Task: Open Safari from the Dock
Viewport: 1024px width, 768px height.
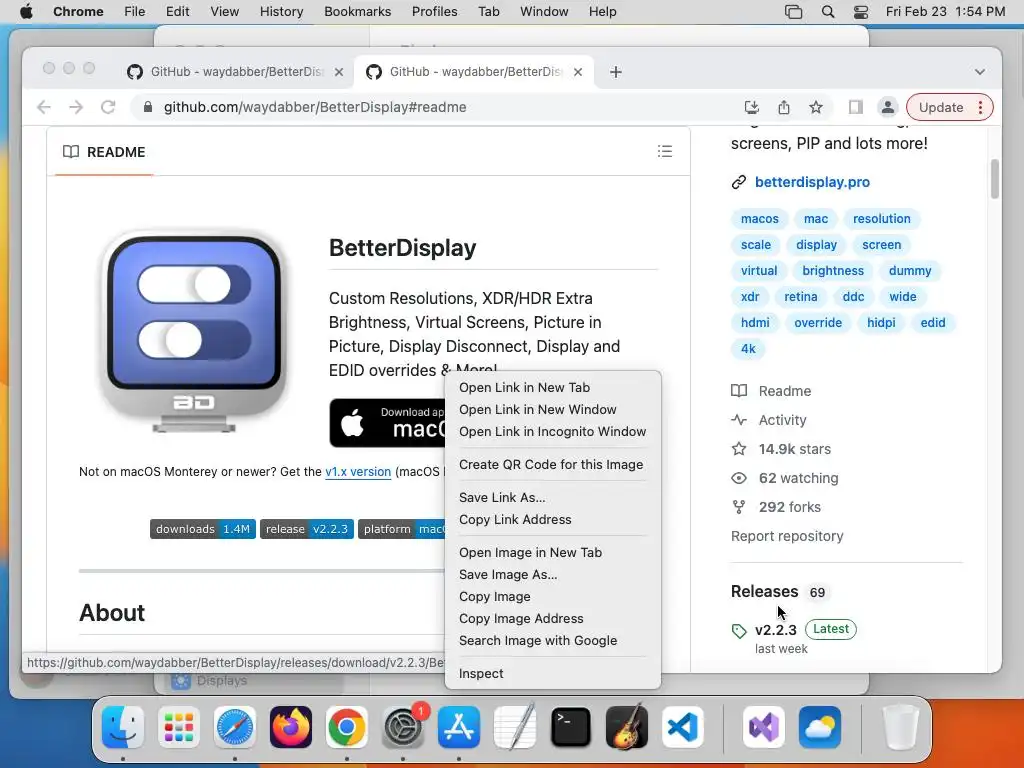Action: pos(235,727)
